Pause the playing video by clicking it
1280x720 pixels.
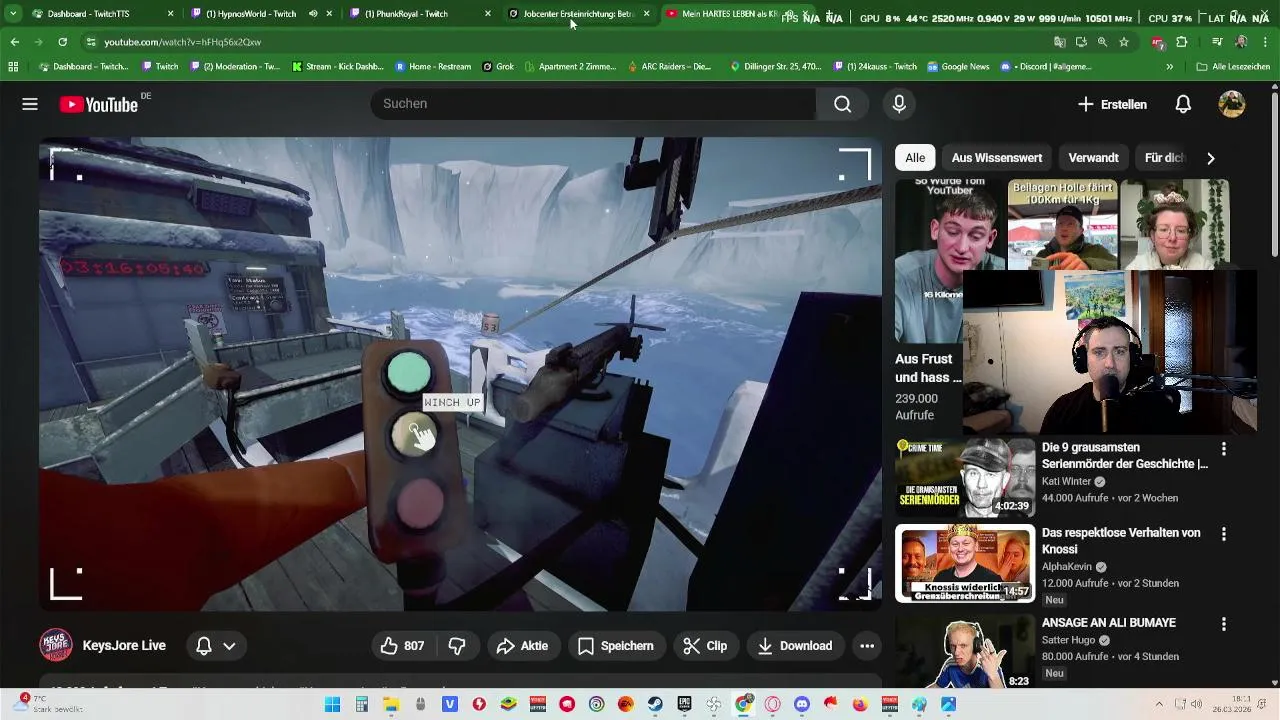pyautogui.click(x=460, y=373)
